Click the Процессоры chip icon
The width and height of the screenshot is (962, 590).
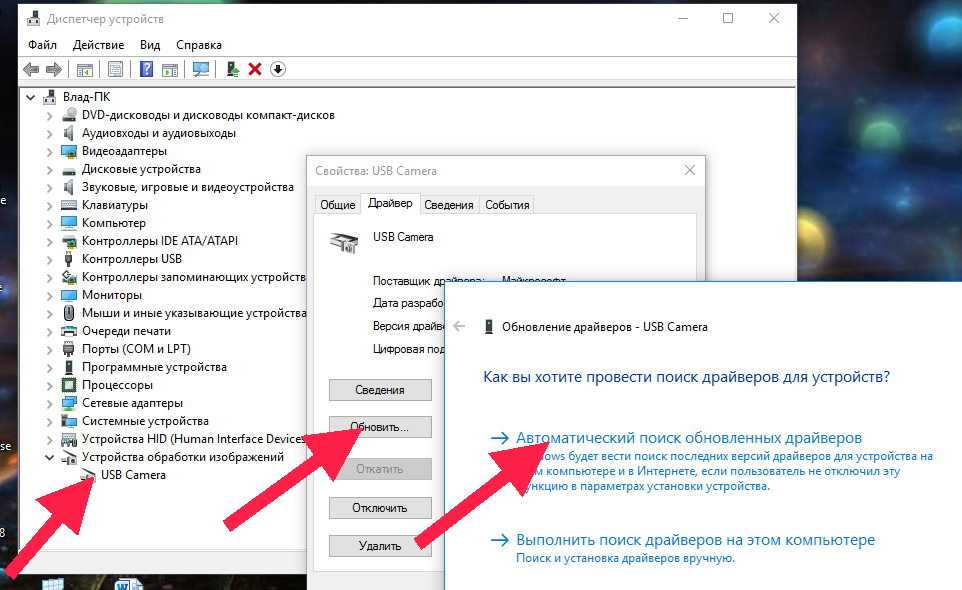(x=69, y=385)
